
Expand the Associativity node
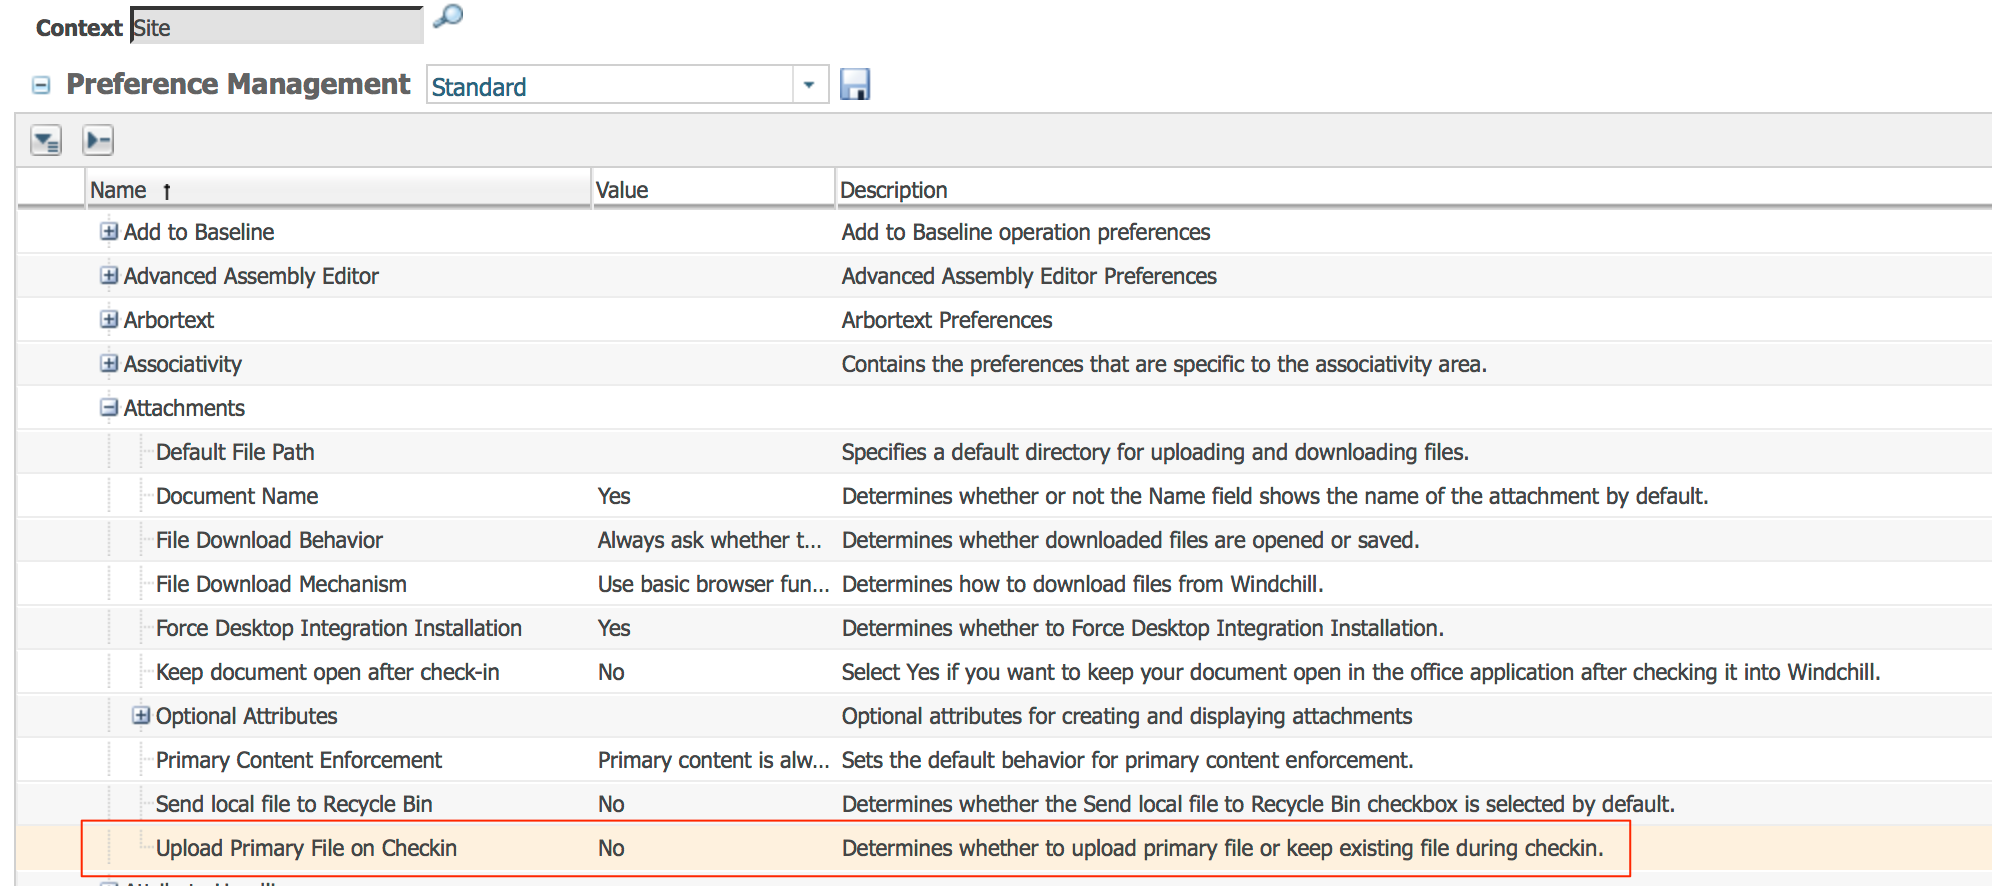(x=109, y=364)
